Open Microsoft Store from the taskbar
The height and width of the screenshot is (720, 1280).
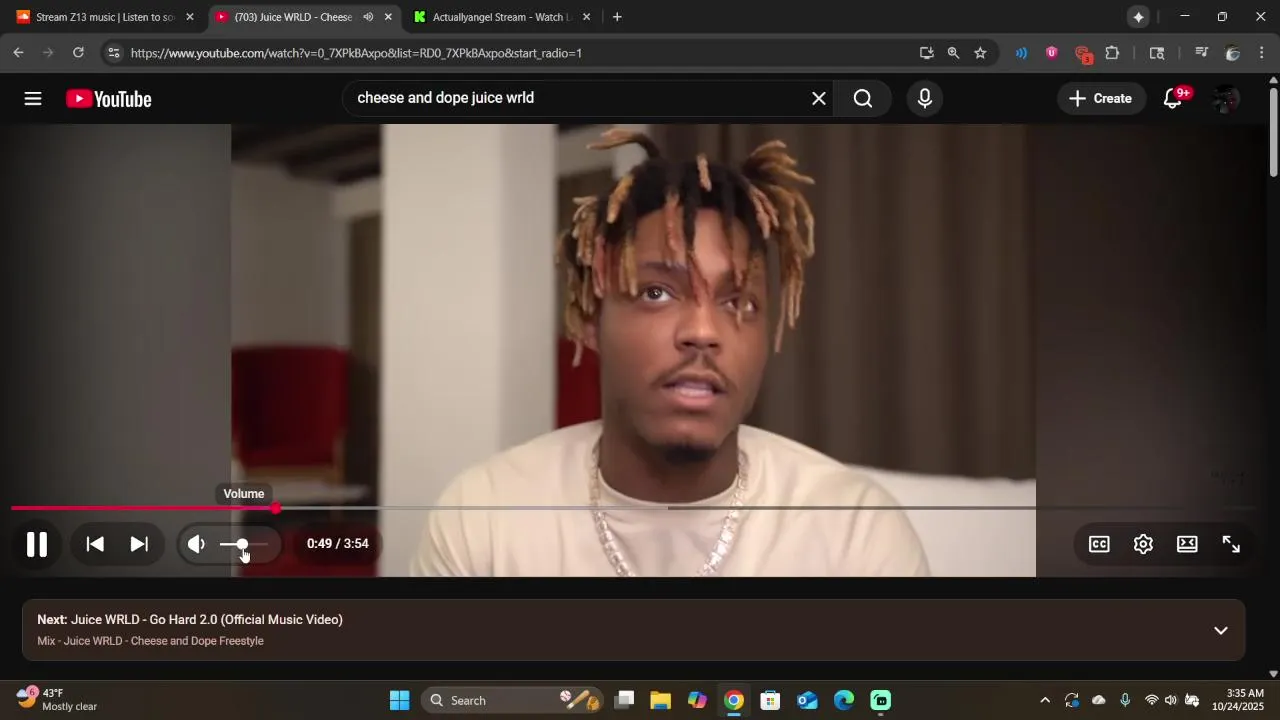click(x=770, y=700)
